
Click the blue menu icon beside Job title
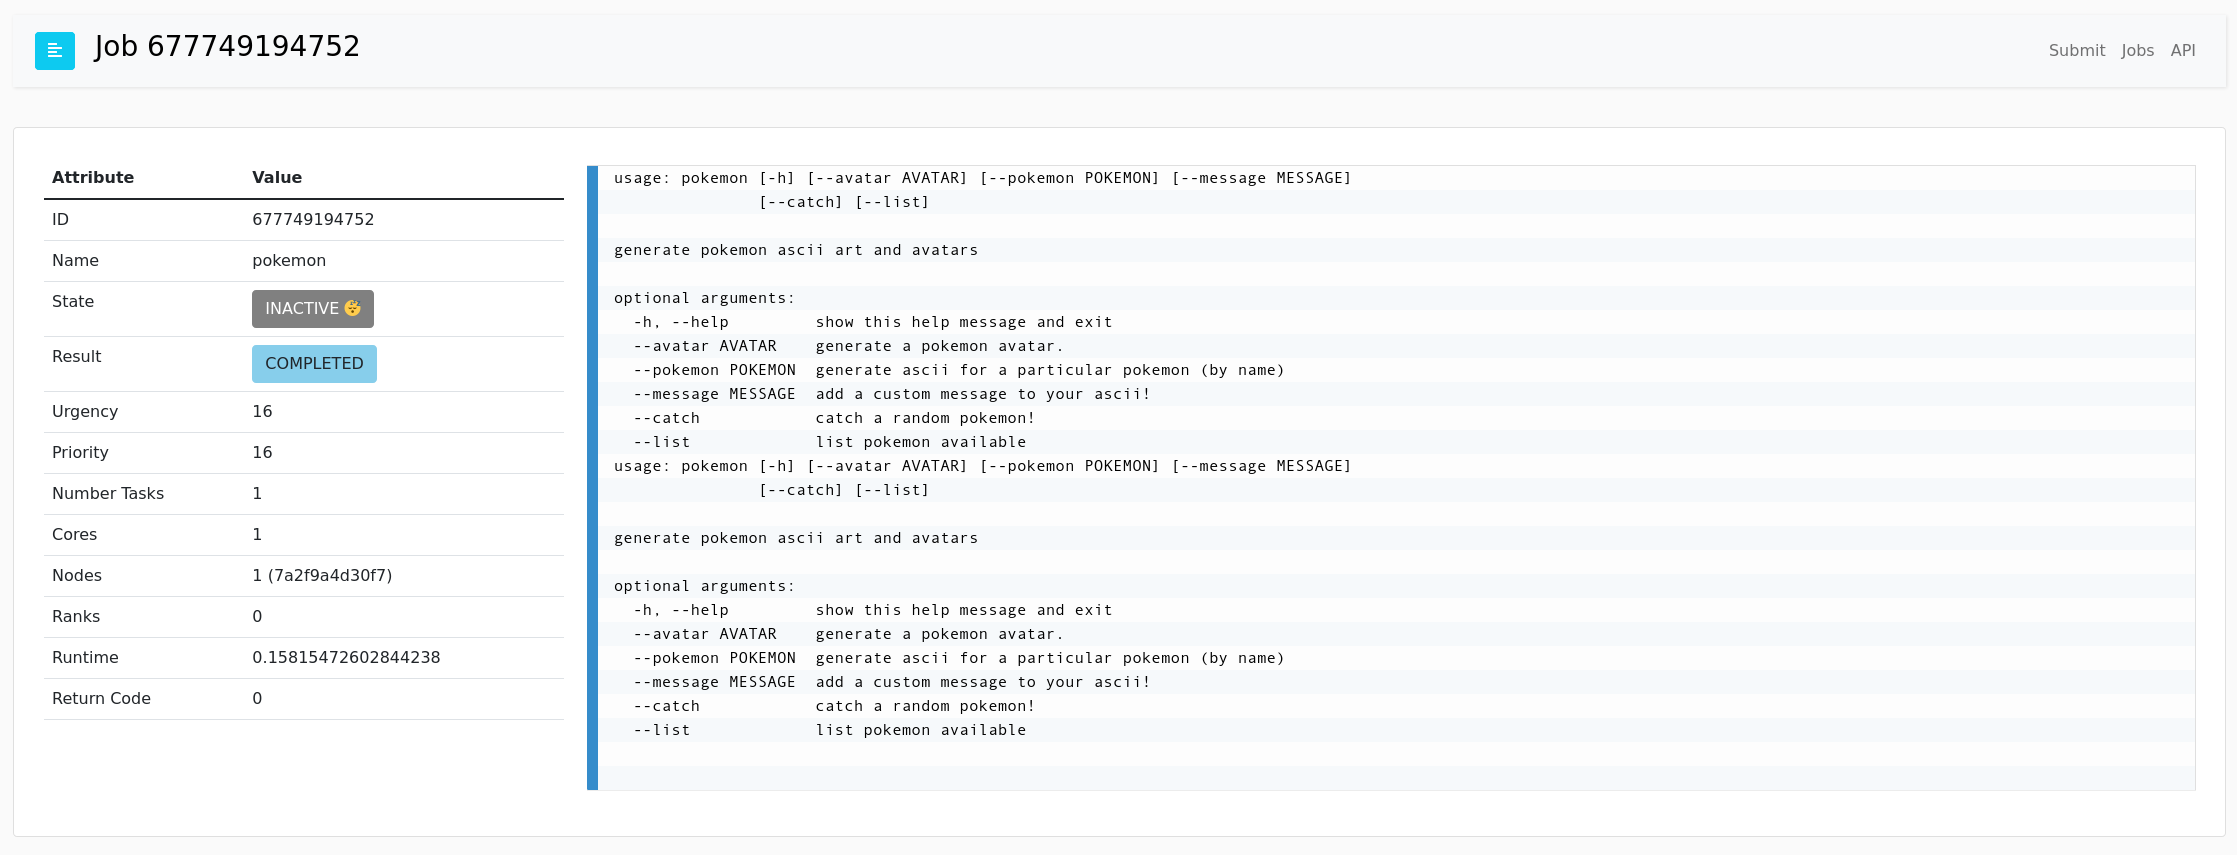point(55,51)
